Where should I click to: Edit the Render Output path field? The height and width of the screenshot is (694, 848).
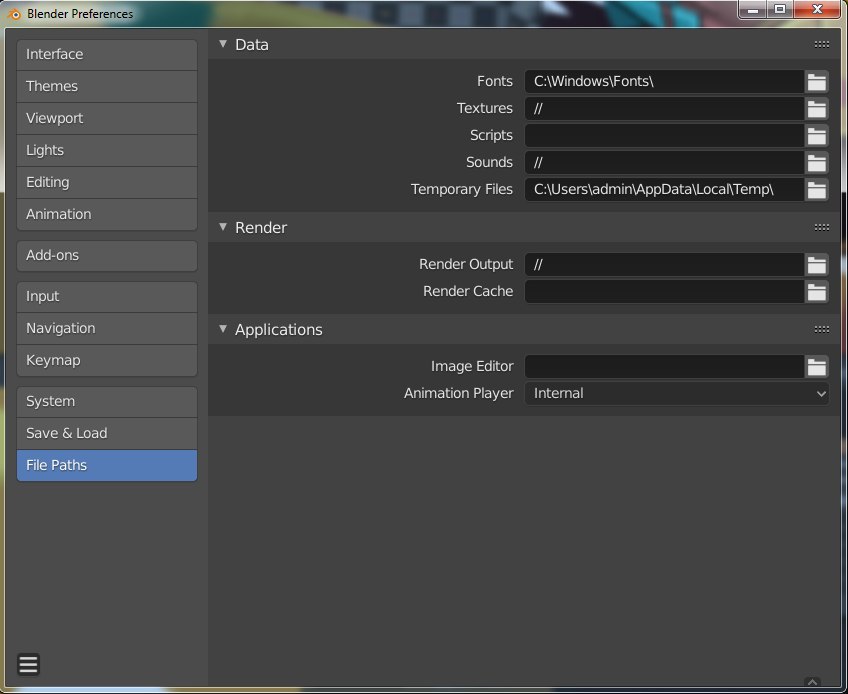click(x=665, y=265)
